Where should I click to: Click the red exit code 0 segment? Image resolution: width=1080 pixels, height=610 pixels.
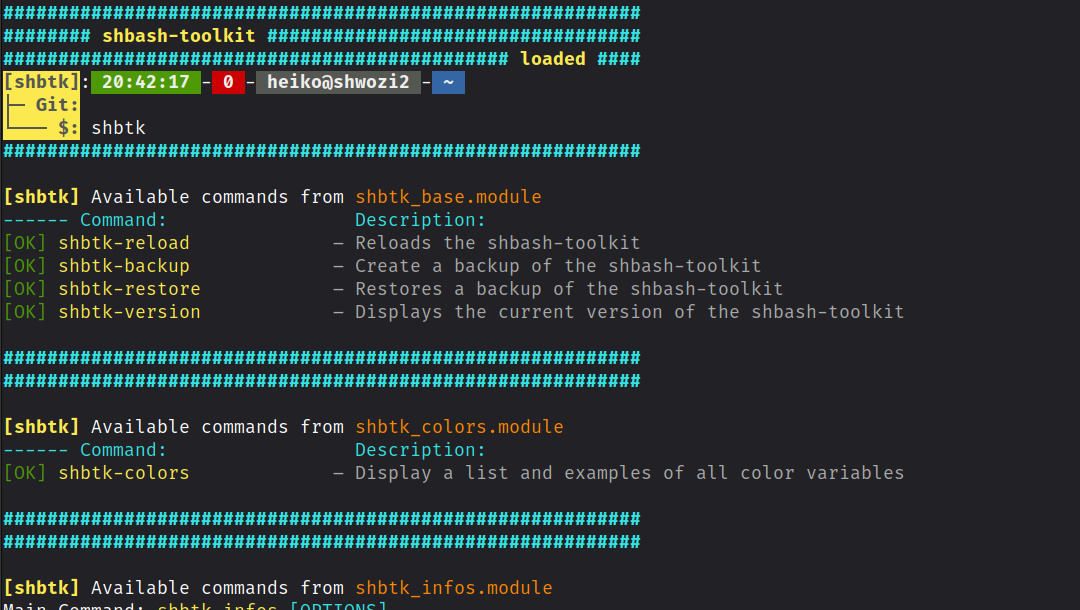[228, 82]
